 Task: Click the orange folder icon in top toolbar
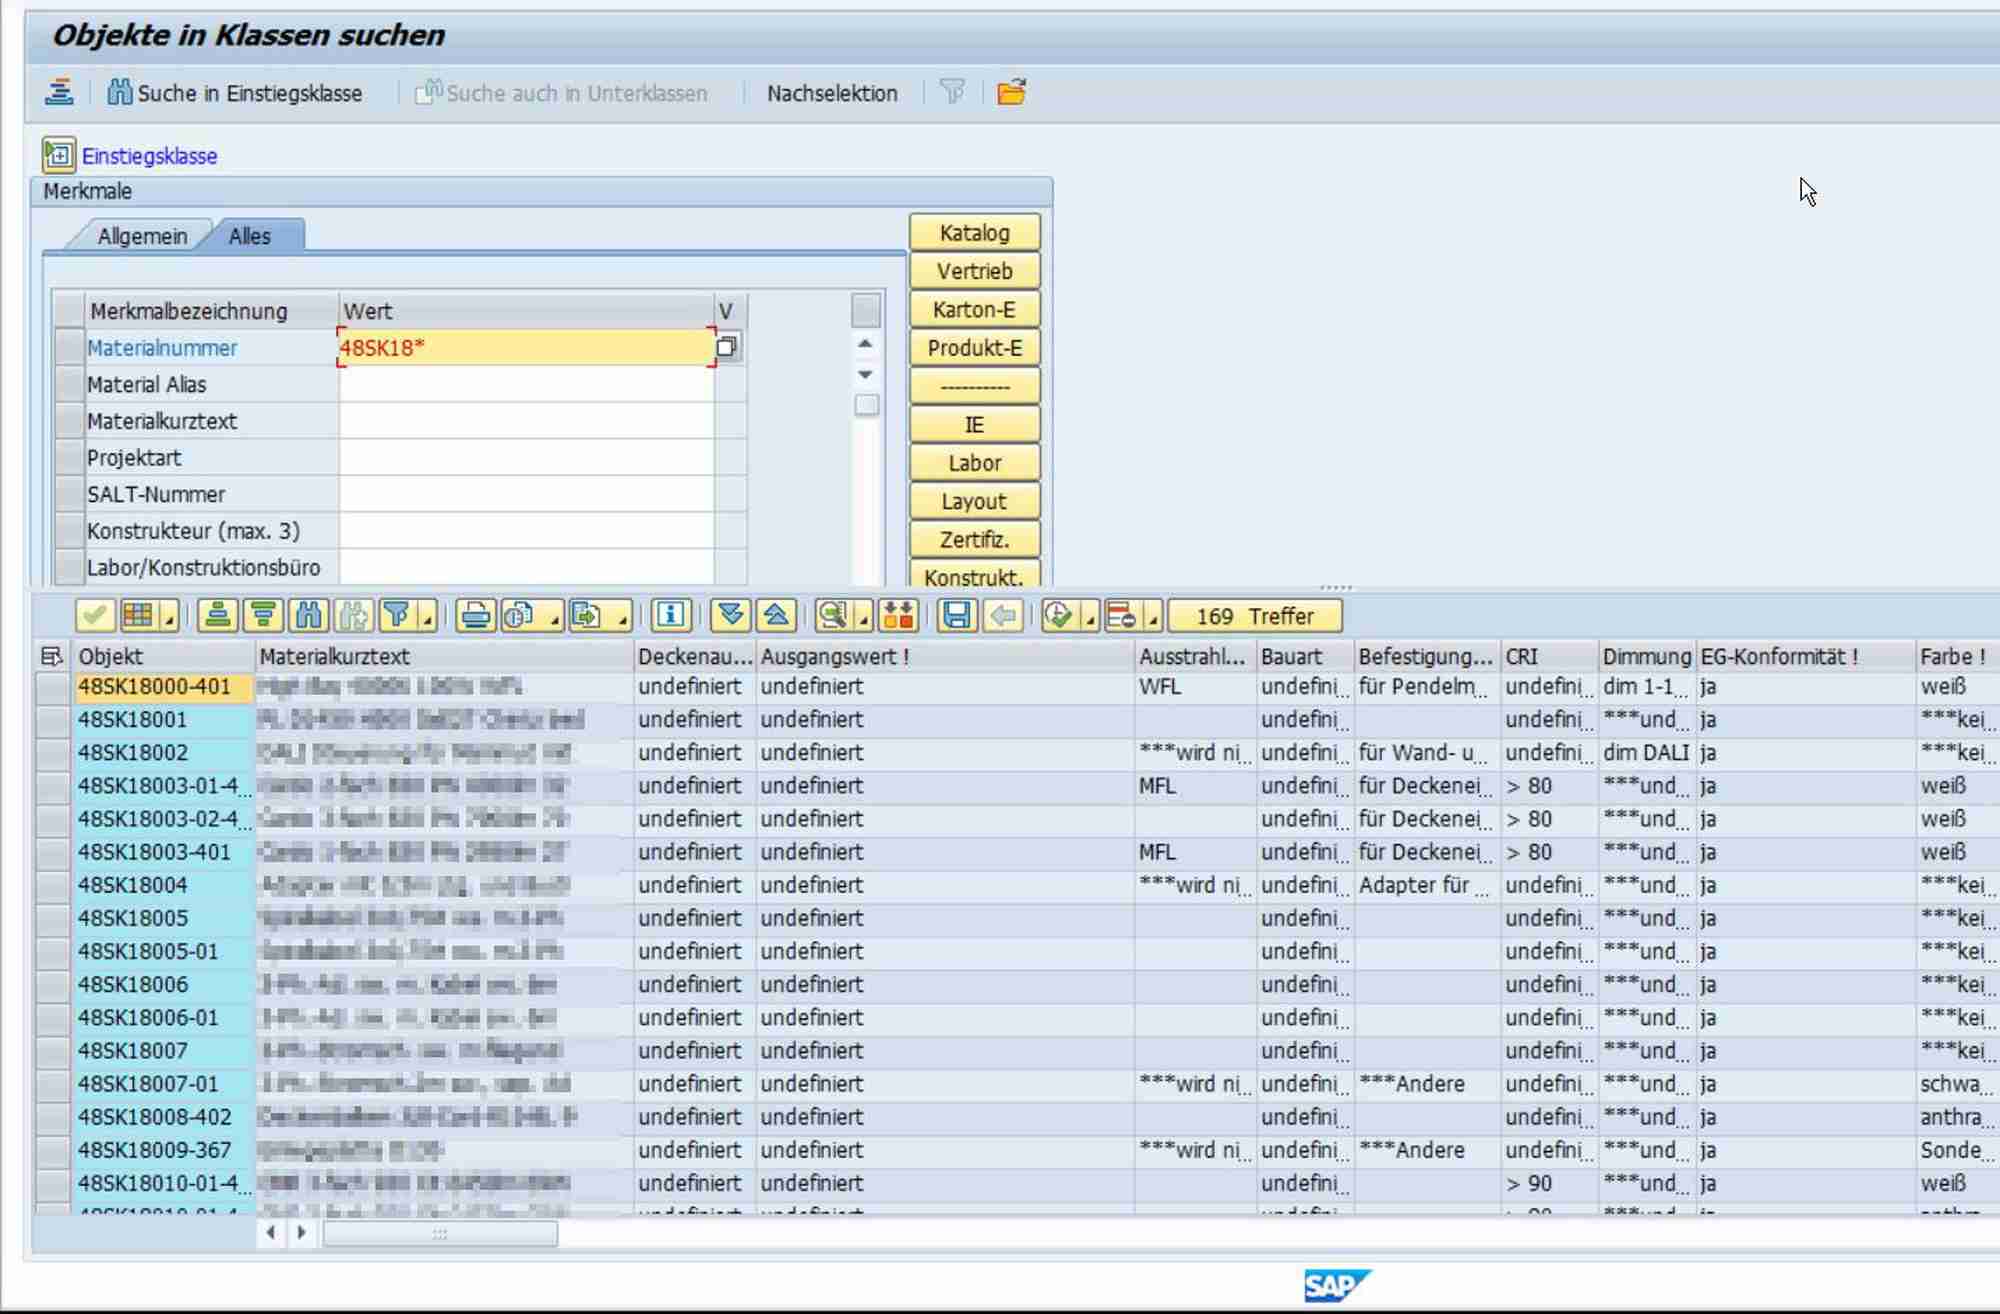(1011, 92)
